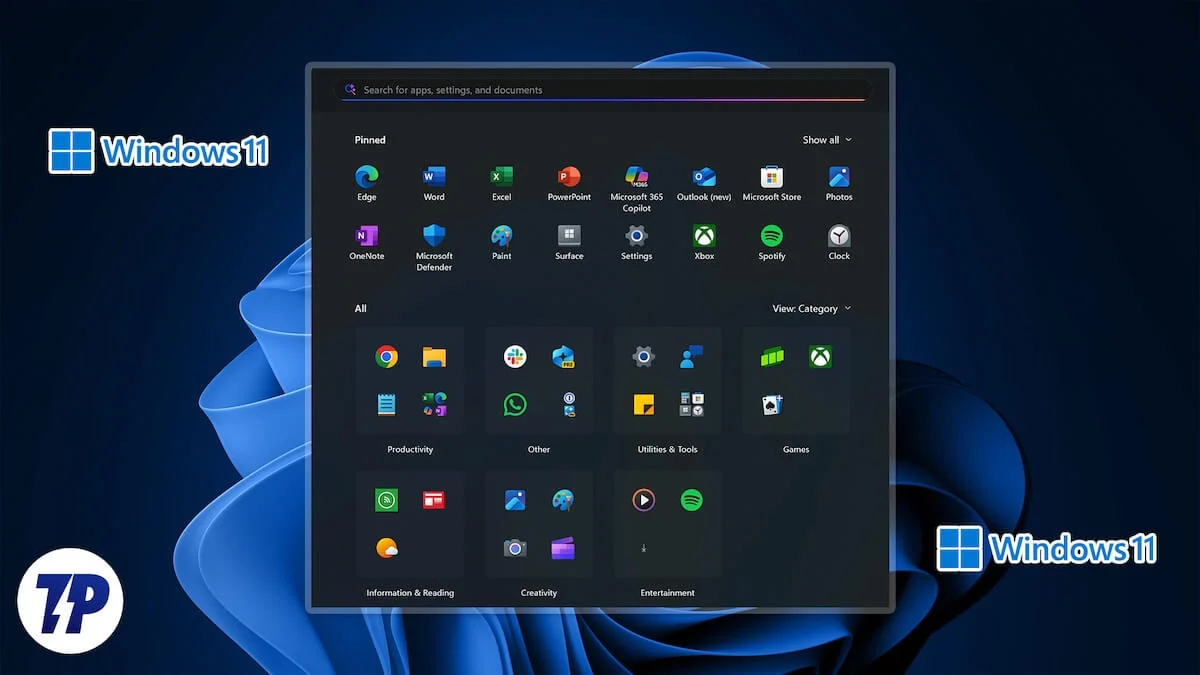Image resolution: width=1200 pixels, height=675 pixels.
Task: Open the Photos app
Action: (838, 177)
